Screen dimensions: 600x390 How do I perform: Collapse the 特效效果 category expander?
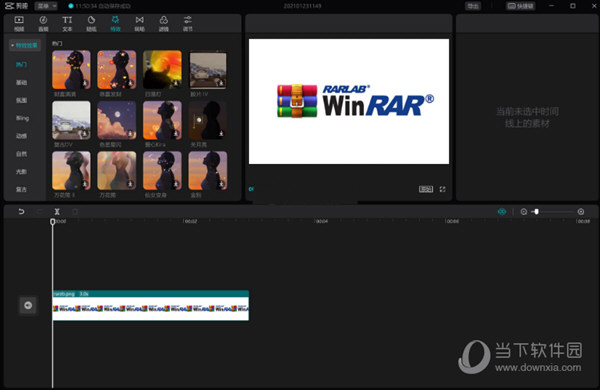pos(25,45)
